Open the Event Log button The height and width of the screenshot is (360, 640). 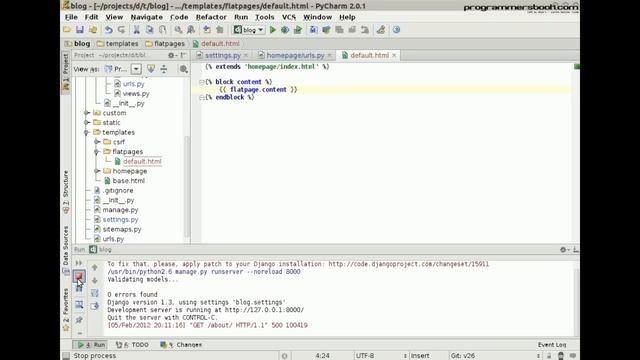[552, 345]
